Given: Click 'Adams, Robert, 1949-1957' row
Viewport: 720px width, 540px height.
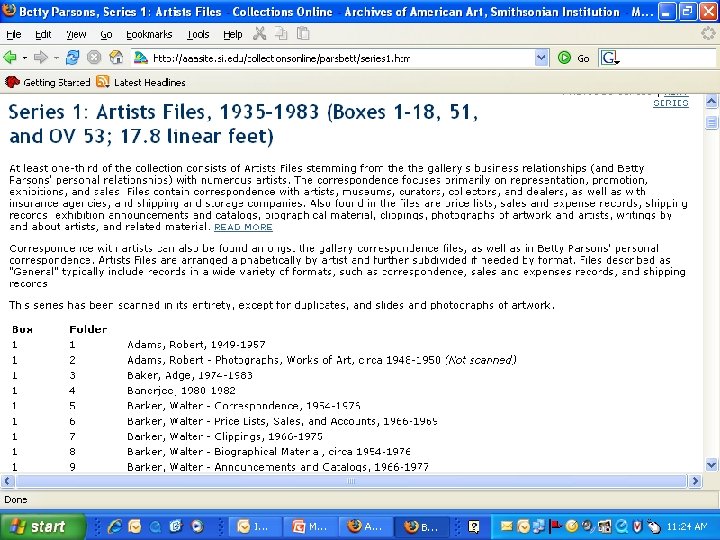Looking at the screenshot, I should pos(196,345).
